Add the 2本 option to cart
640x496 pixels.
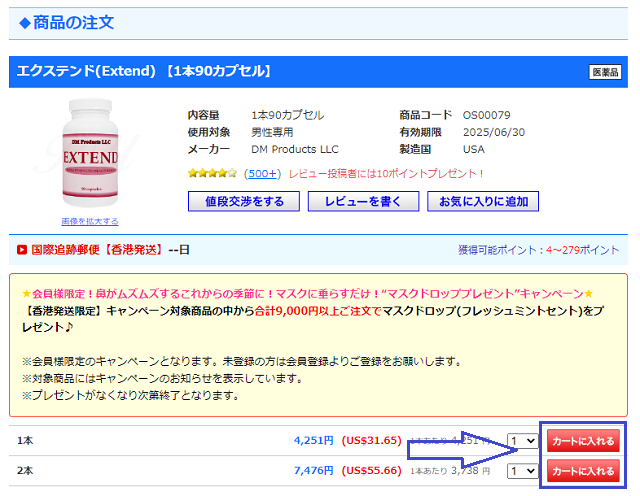tap(583, 471)
